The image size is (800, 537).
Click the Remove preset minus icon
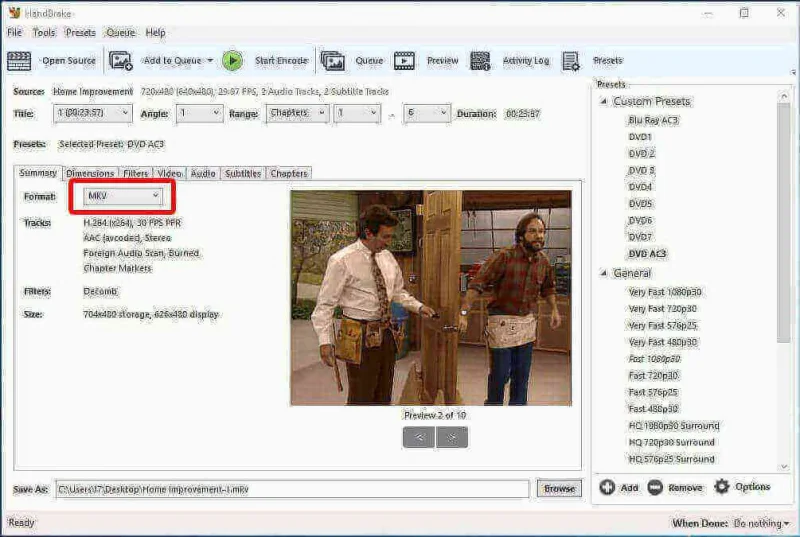655,487
